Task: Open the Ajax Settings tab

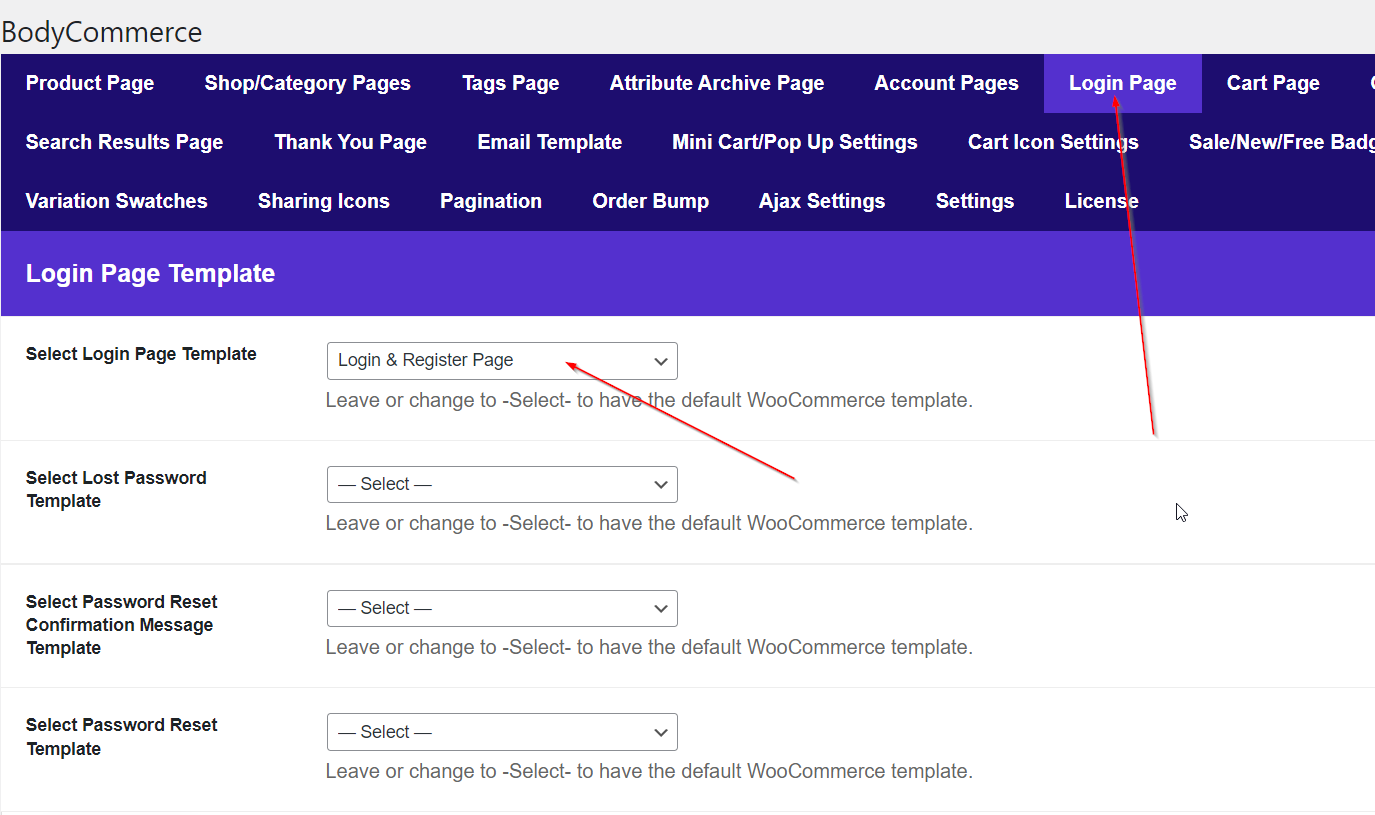Action: point(821,201)
